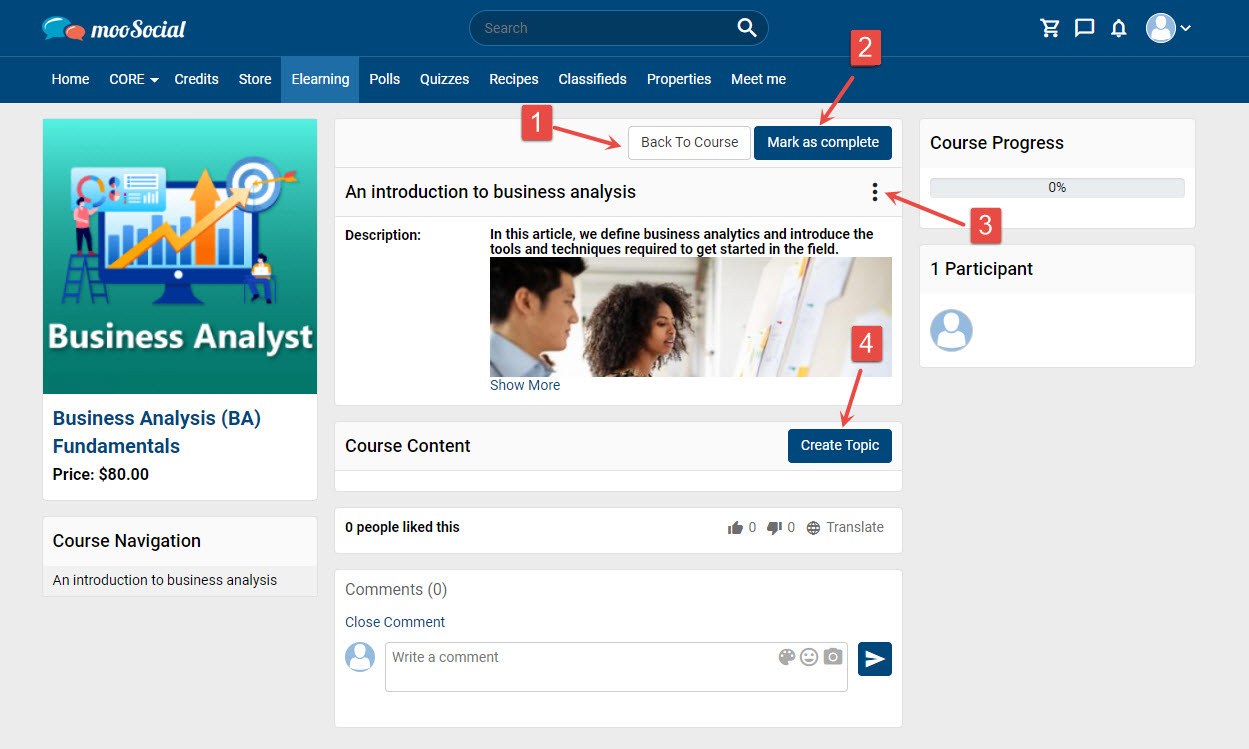Click the Course Content heading
Screen dimensions: 1249x749
pos(408,446)
